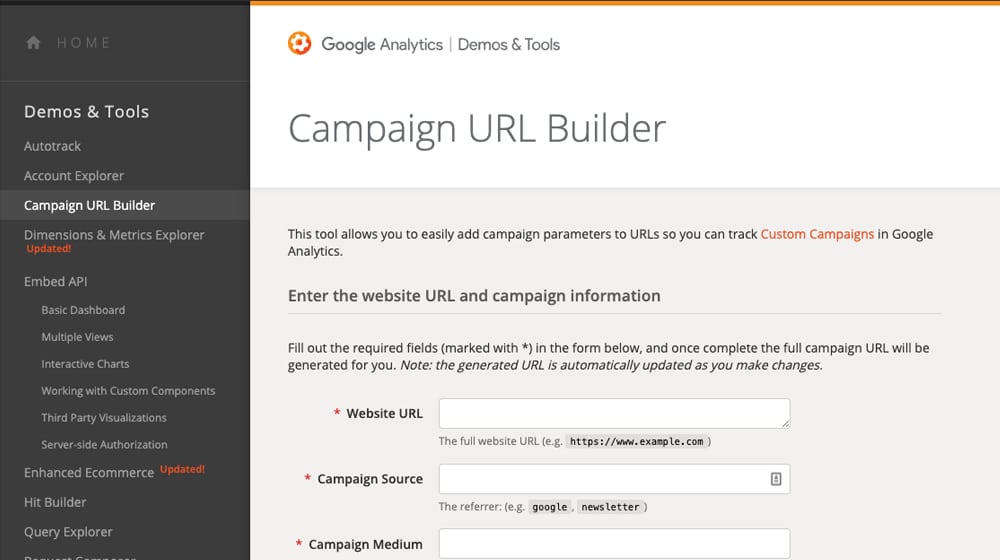Click 'Updated!' badge beside Enhanced Ecommerce

(182, 469)
